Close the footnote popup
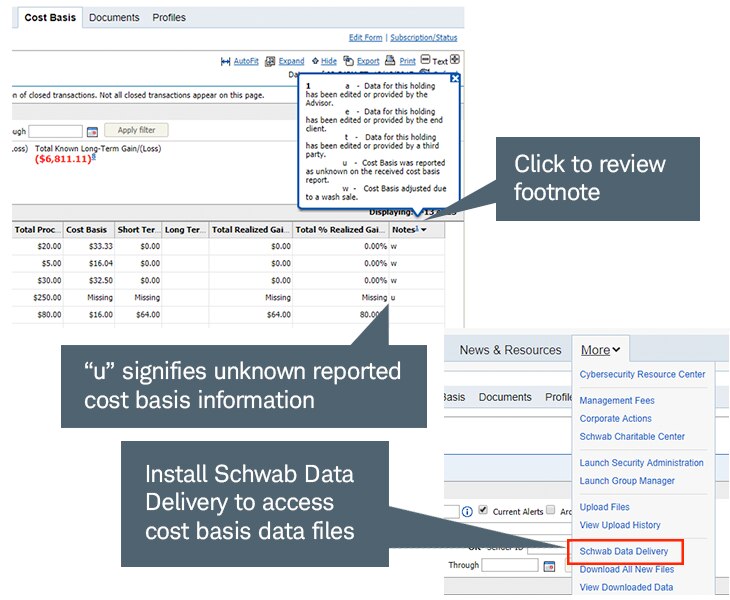Screen dimensions: 730x600 point(455,78)
